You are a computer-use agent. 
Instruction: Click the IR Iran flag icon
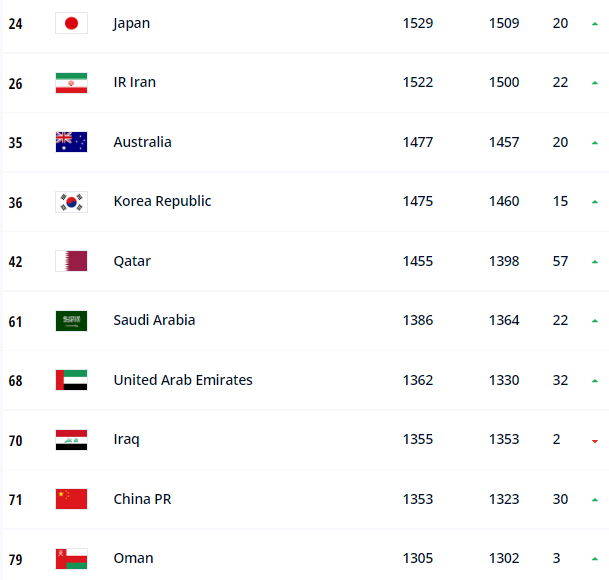pyautogui.click(x=71, y=83)
